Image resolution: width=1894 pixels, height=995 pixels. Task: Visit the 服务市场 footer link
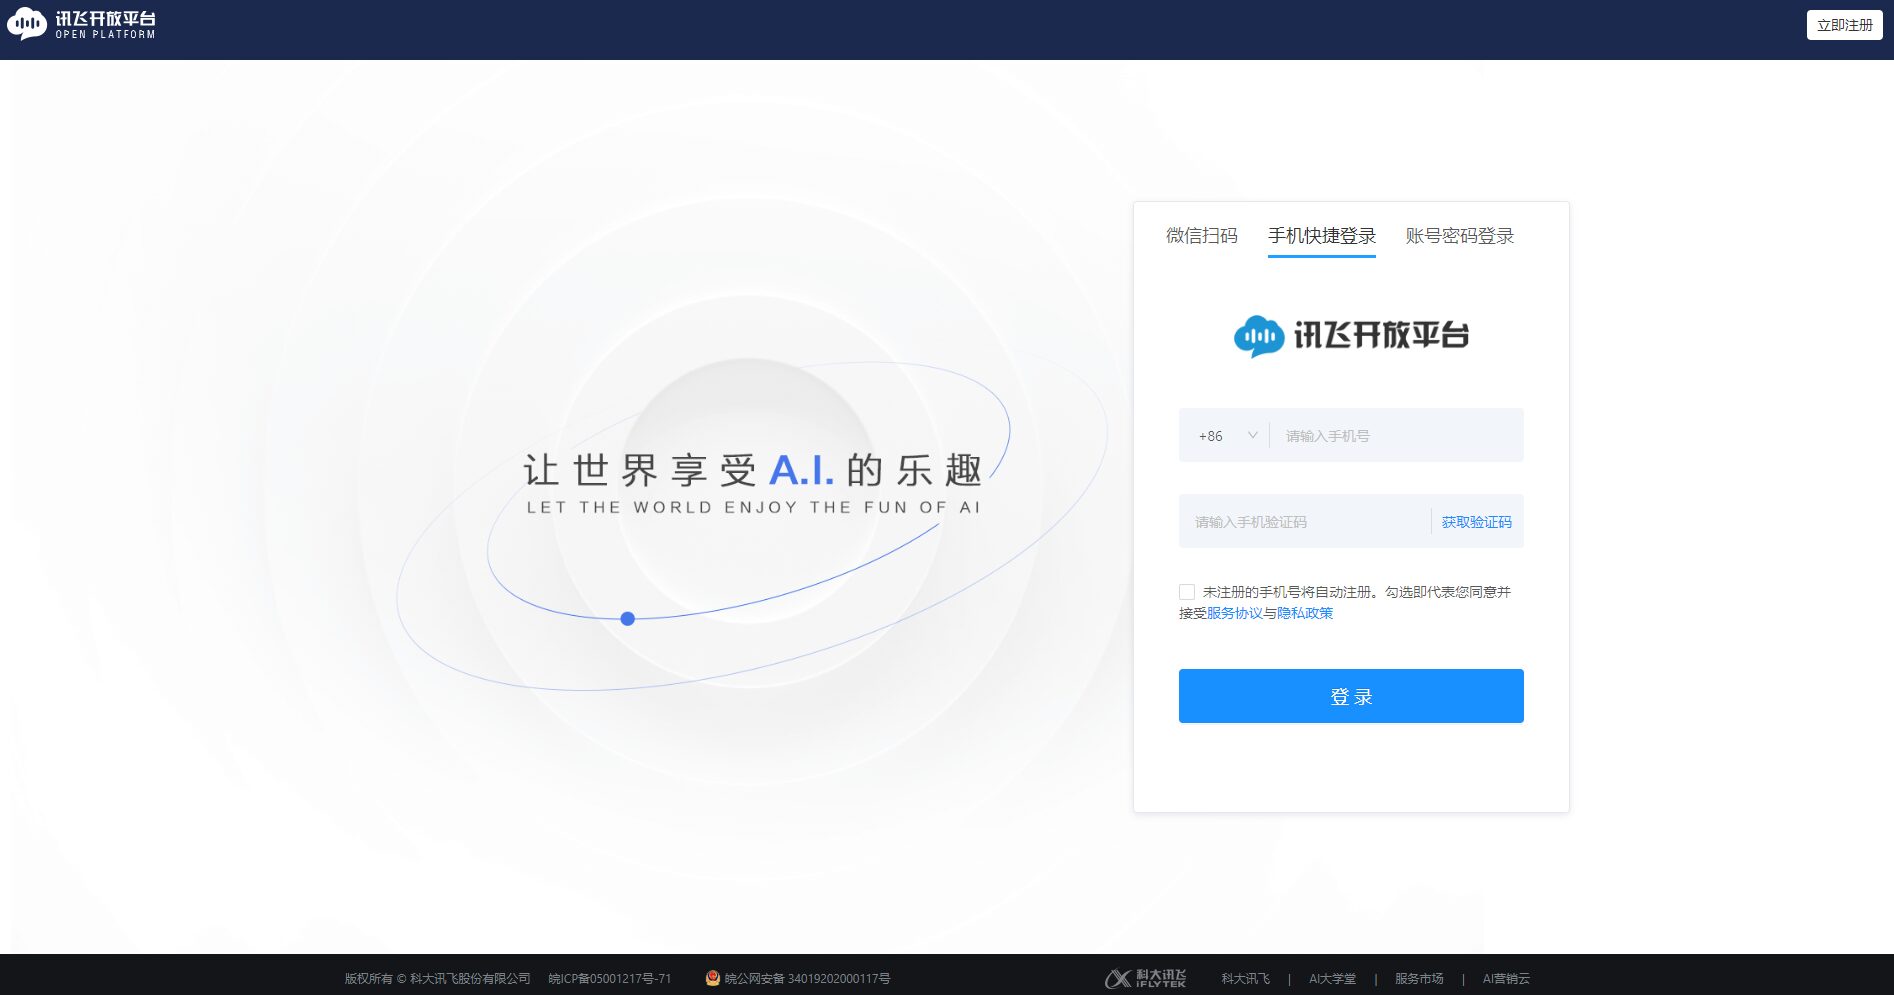pos(1419,978)
